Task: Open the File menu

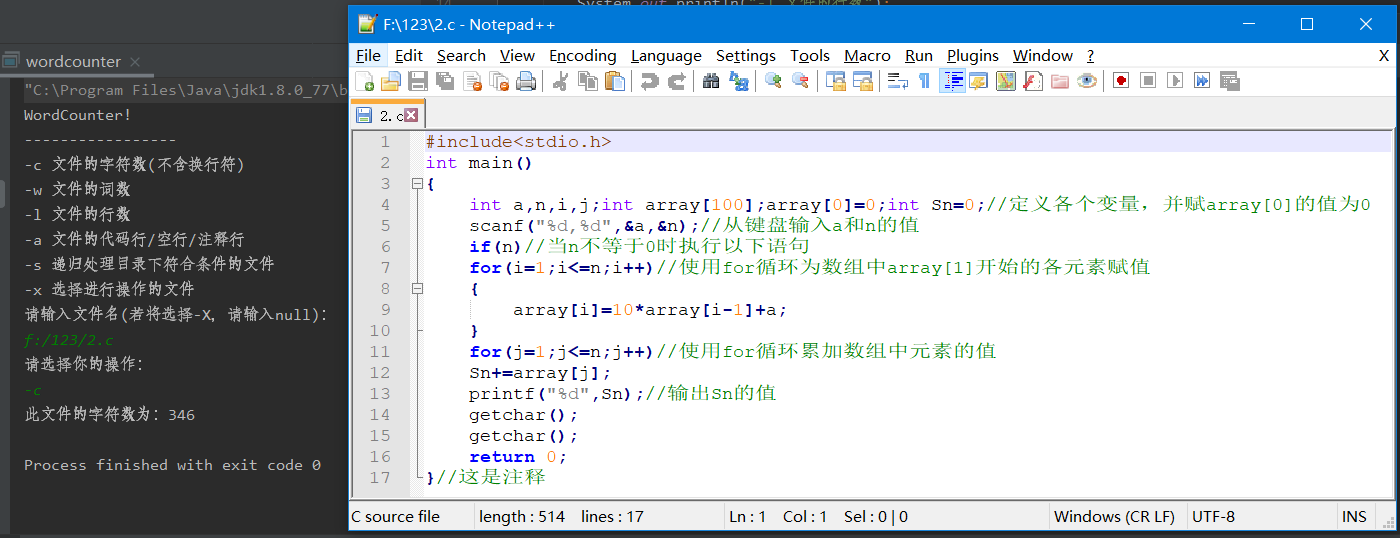Action: pos(368,56)
